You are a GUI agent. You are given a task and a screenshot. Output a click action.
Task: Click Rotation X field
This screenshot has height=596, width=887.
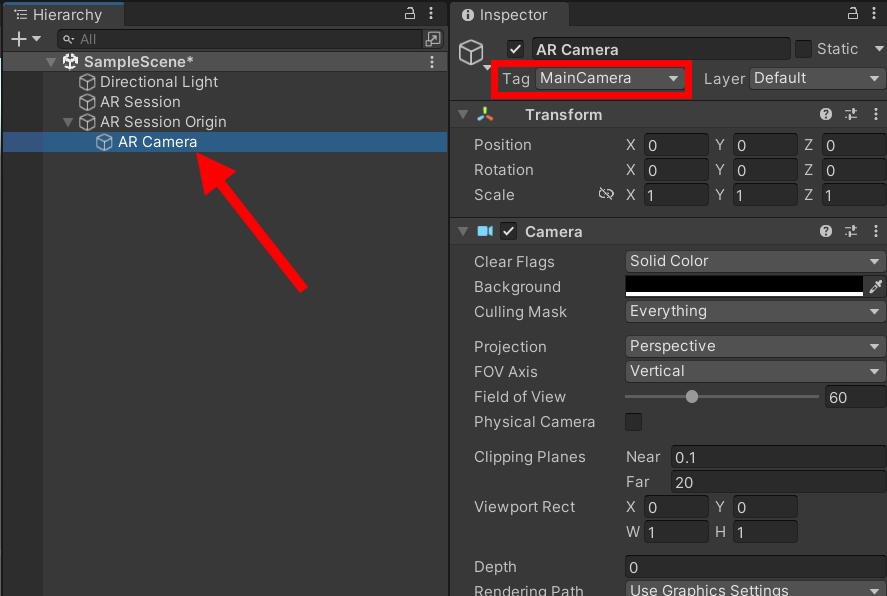[676, 170]
